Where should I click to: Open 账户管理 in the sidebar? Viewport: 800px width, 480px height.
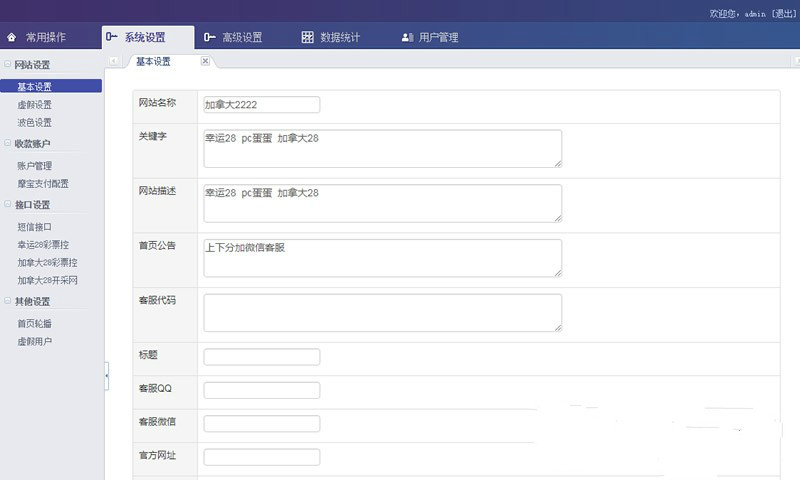click(x=35, y=166)
